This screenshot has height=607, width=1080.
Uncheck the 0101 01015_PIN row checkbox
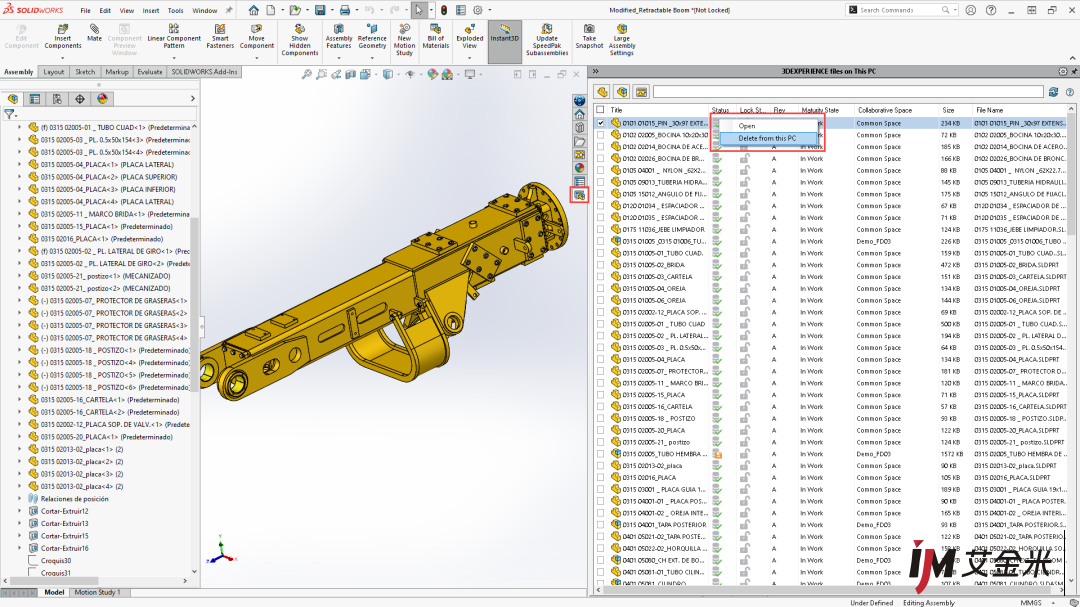tap(601, 123)
